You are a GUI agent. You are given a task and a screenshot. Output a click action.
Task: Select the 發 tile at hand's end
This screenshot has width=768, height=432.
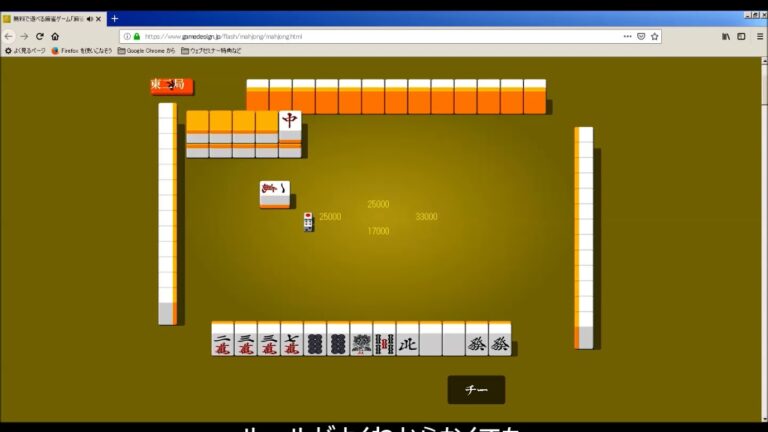(500, 339)
